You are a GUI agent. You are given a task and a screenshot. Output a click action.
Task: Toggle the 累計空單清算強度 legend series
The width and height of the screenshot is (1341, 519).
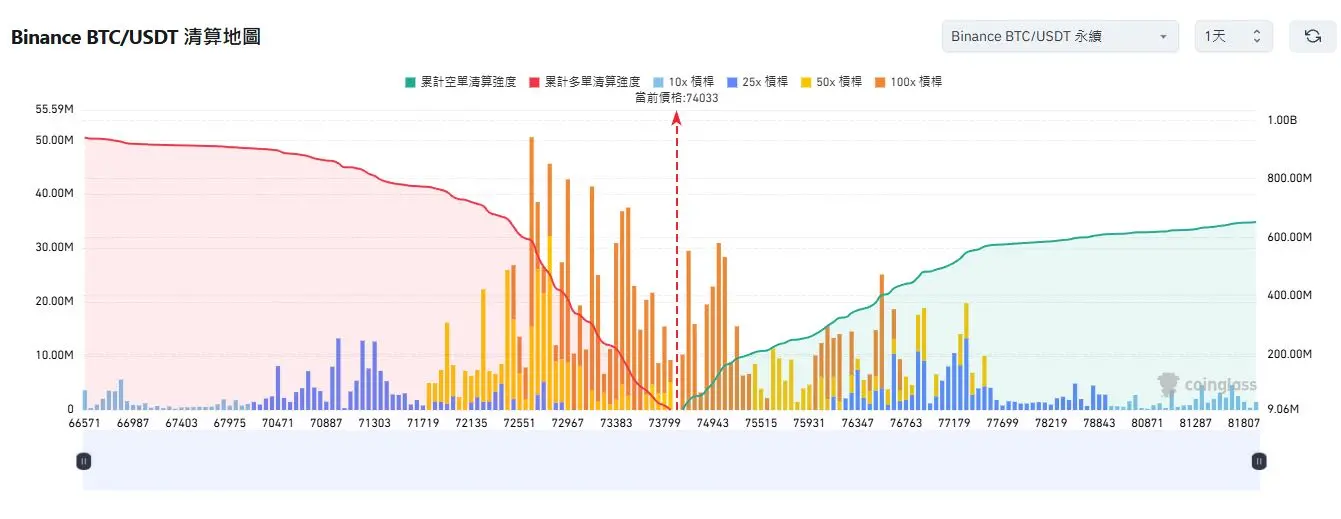point(459,82)
